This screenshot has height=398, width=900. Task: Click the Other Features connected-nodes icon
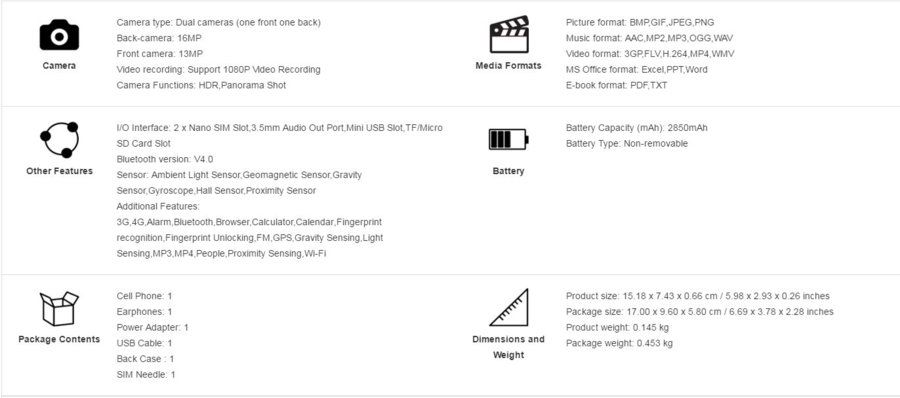coord(59,140)
